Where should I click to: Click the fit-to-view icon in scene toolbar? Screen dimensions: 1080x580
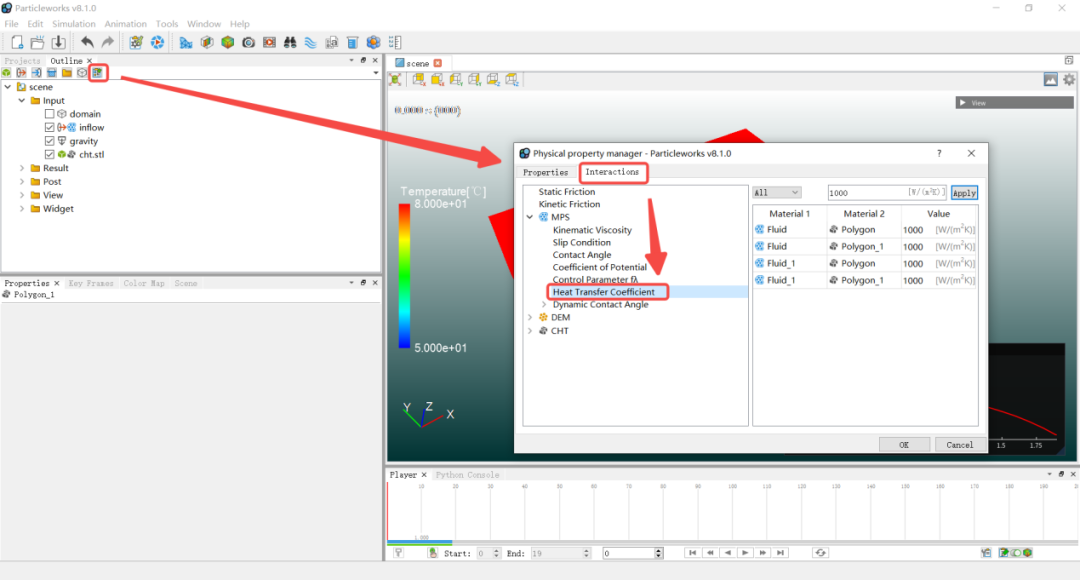[395, 79]
